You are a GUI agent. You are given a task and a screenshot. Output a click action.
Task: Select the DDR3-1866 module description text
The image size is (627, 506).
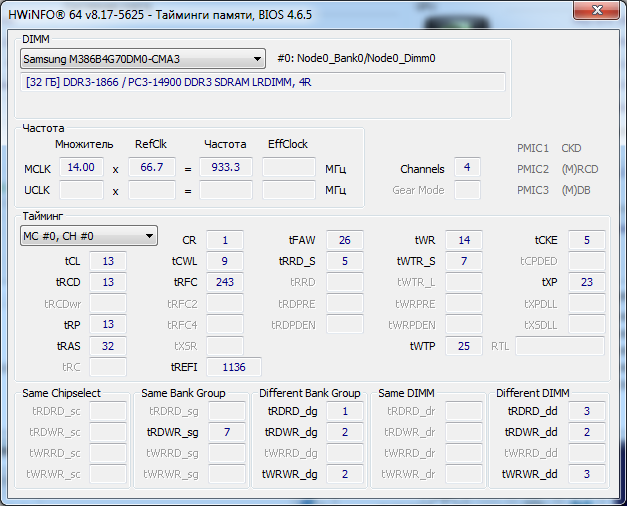click(167, 82)
